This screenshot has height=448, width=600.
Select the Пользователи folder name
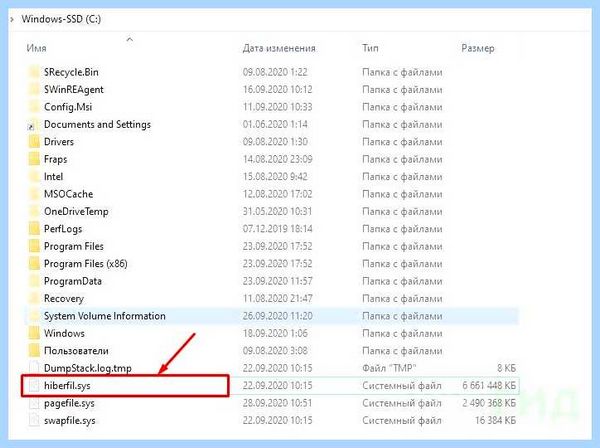coord(76,351)
